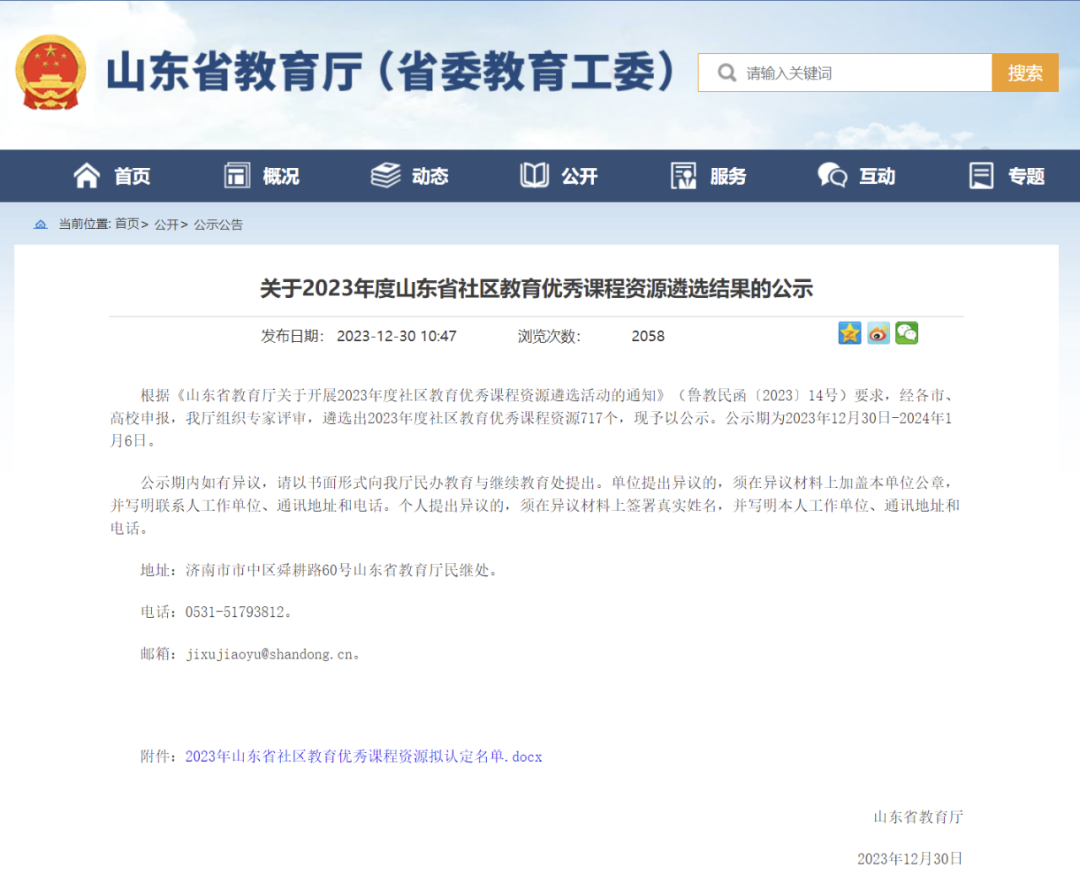Click the breadcrumb location icon

pos(41,225)
